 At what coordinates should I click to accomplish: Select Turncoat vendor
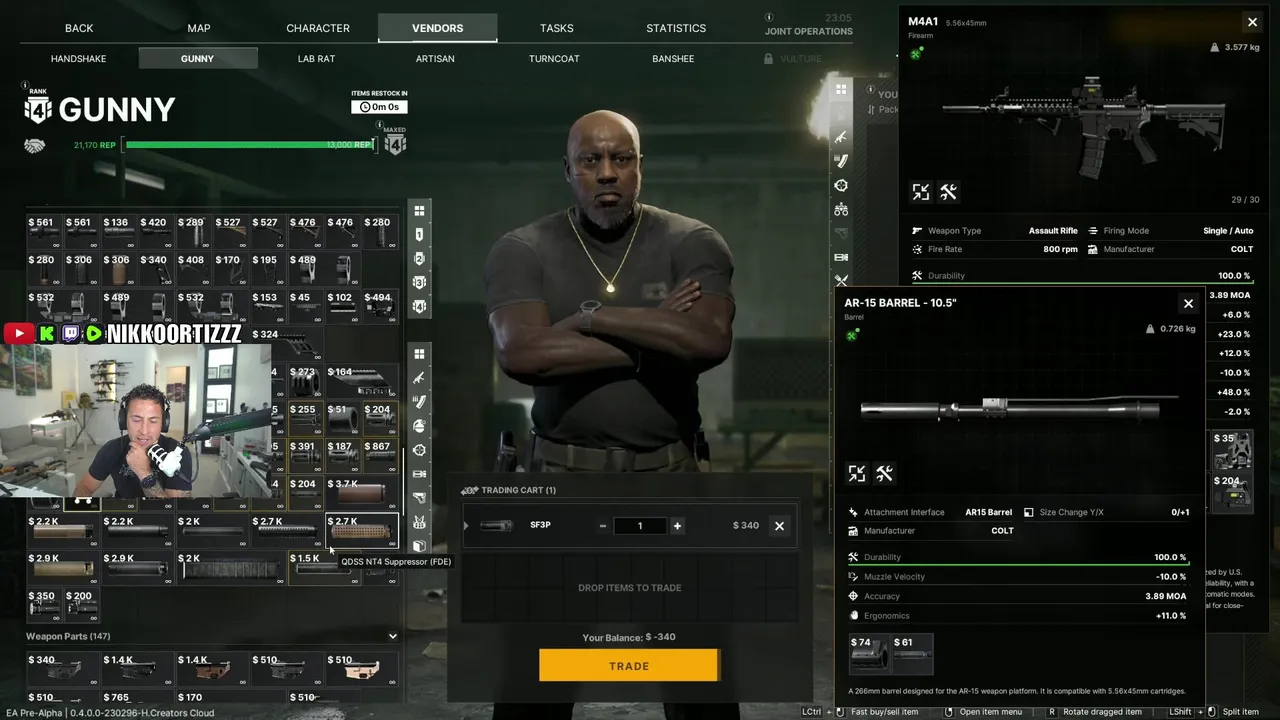click(554, 59)
